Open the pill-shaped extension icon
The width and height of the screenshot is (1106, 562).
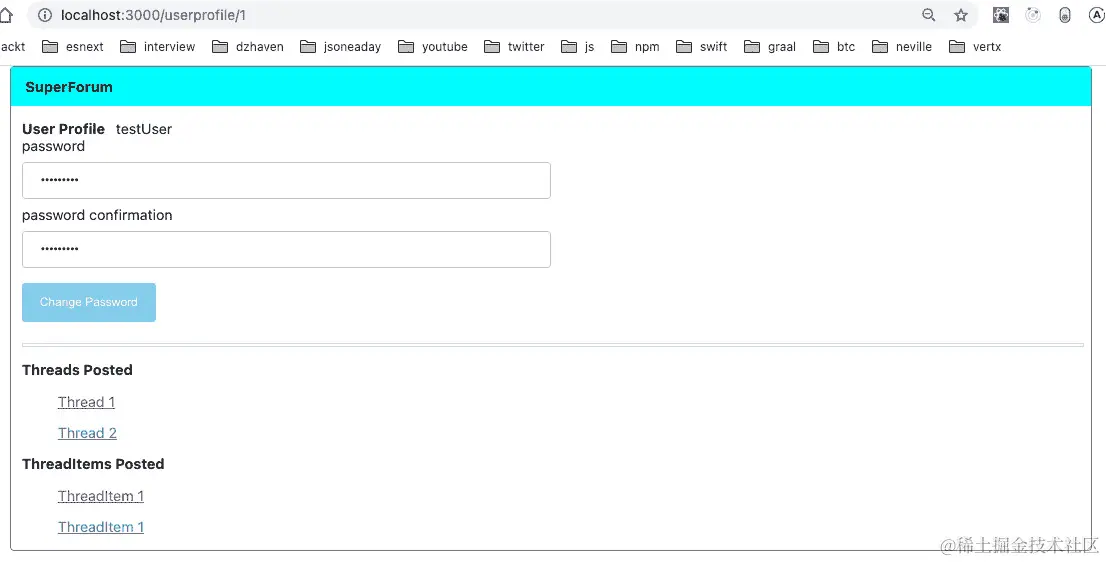1066,15
